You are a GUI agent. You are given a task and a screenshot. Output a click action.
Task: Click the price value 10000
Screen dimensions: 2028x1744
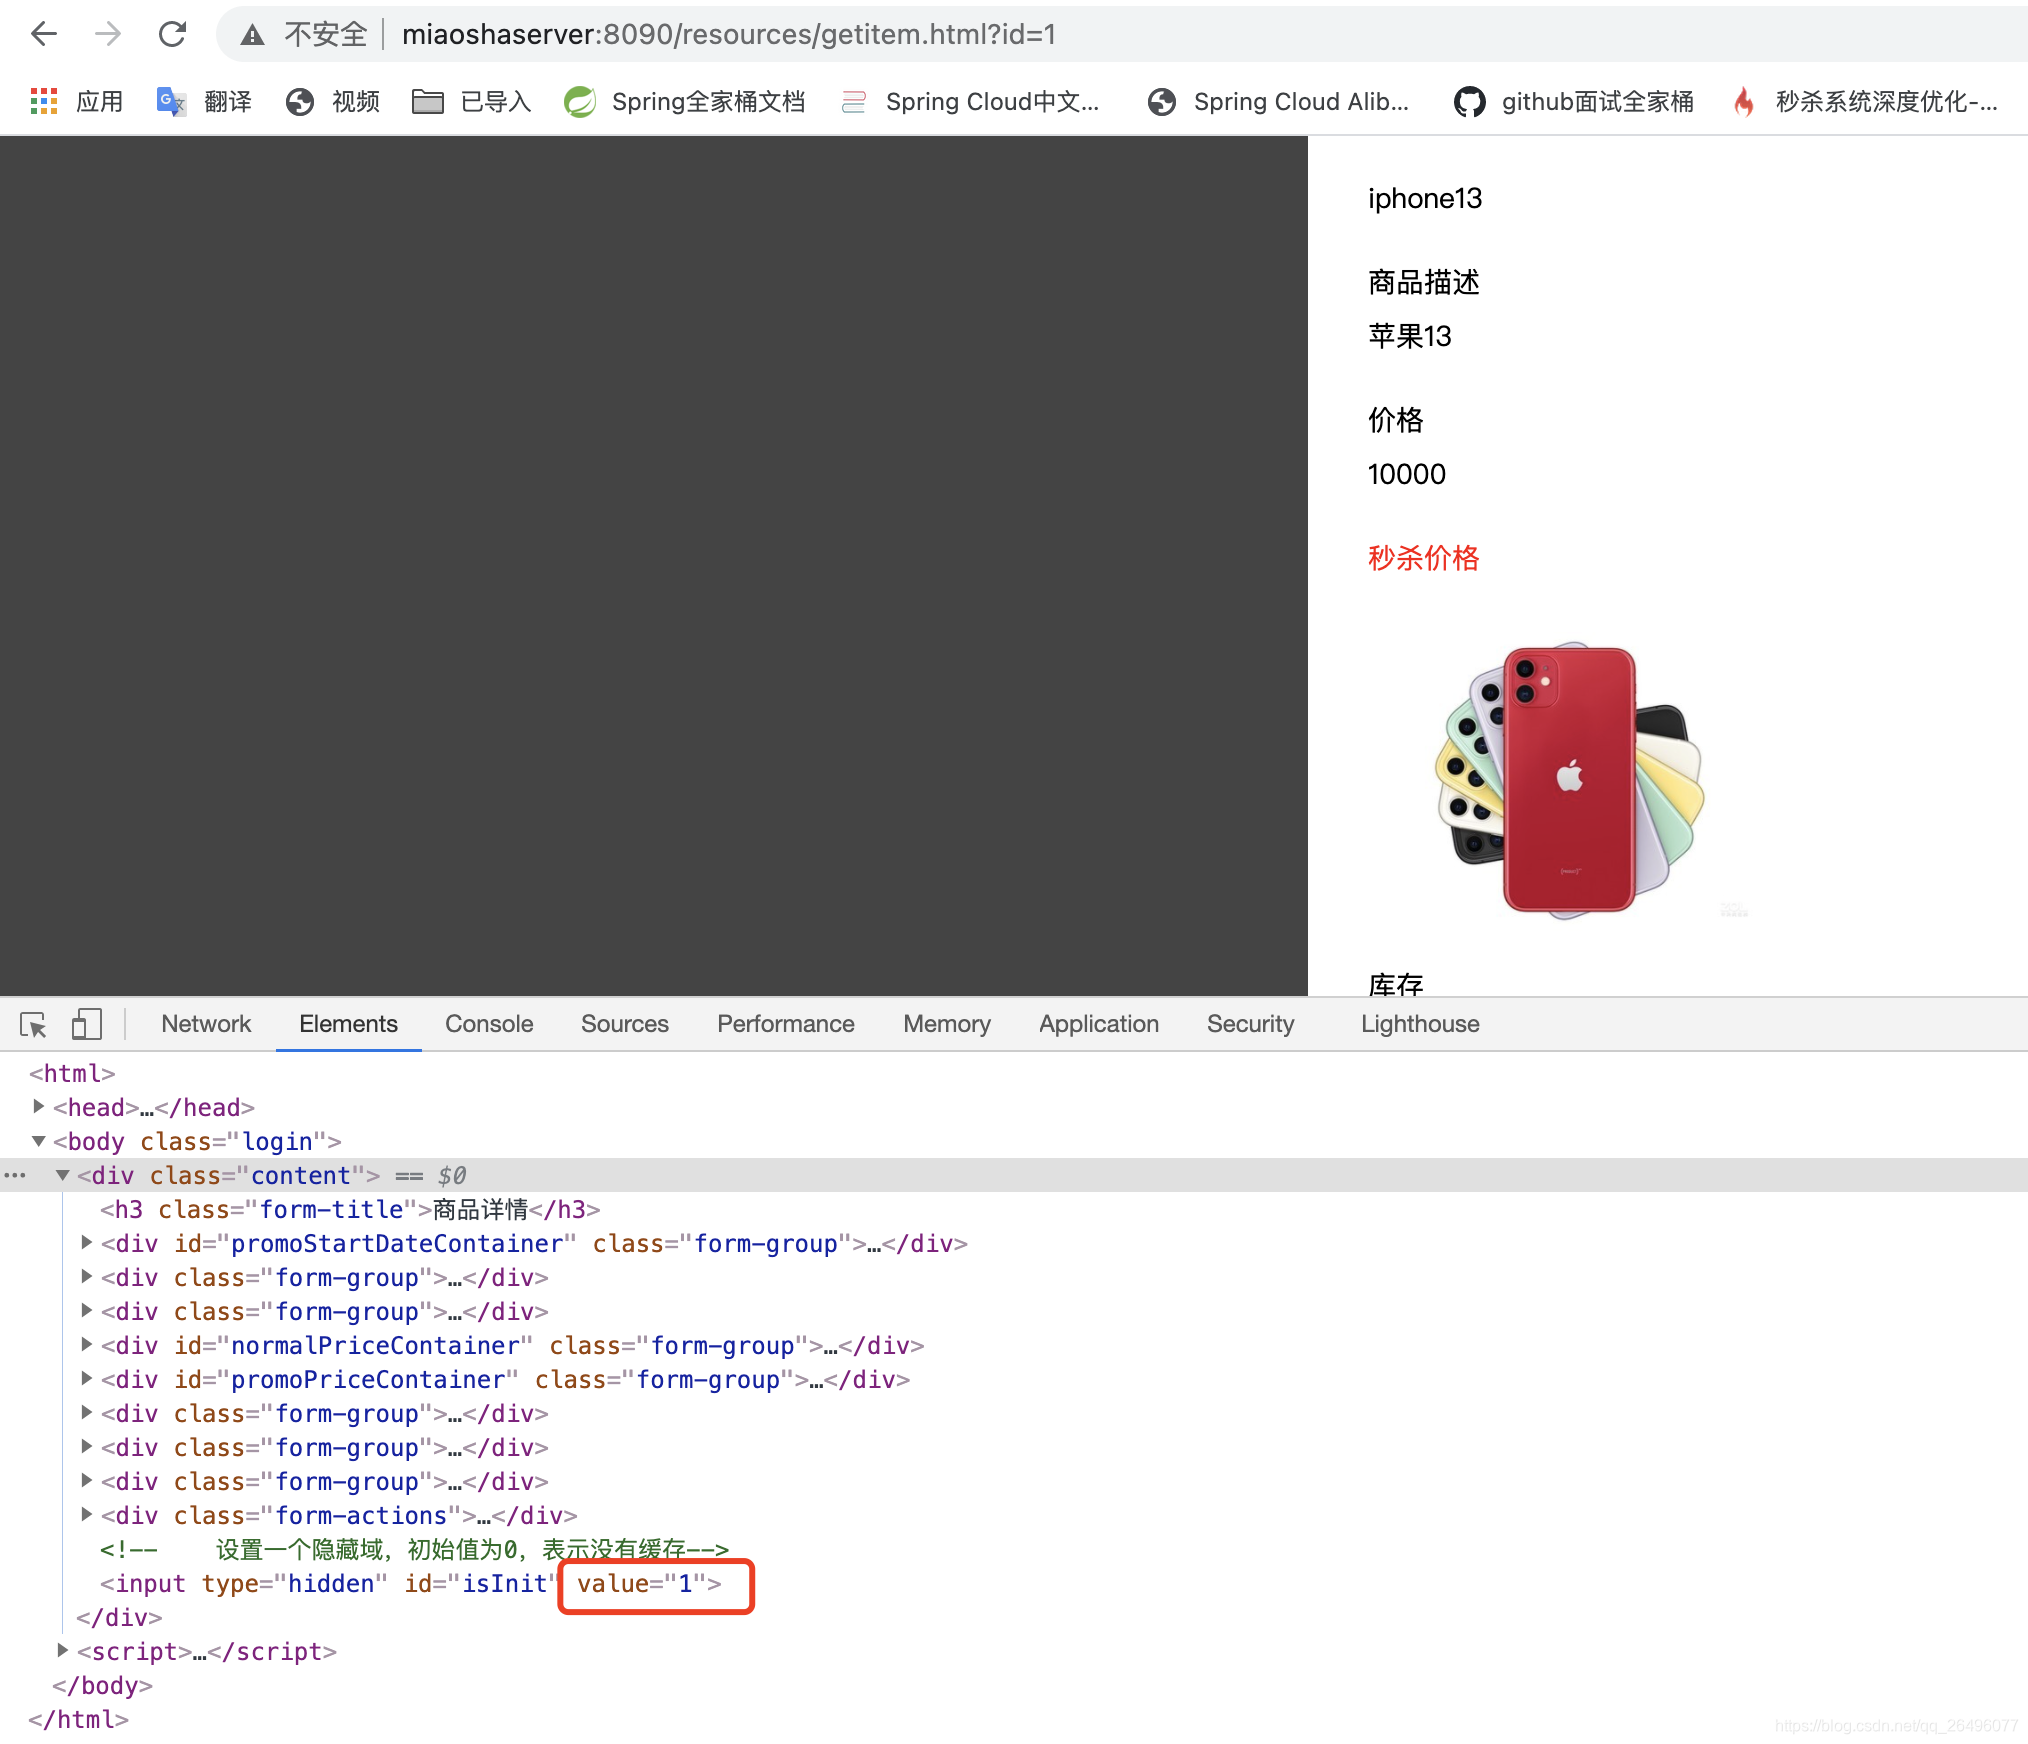pos(1406,474)
